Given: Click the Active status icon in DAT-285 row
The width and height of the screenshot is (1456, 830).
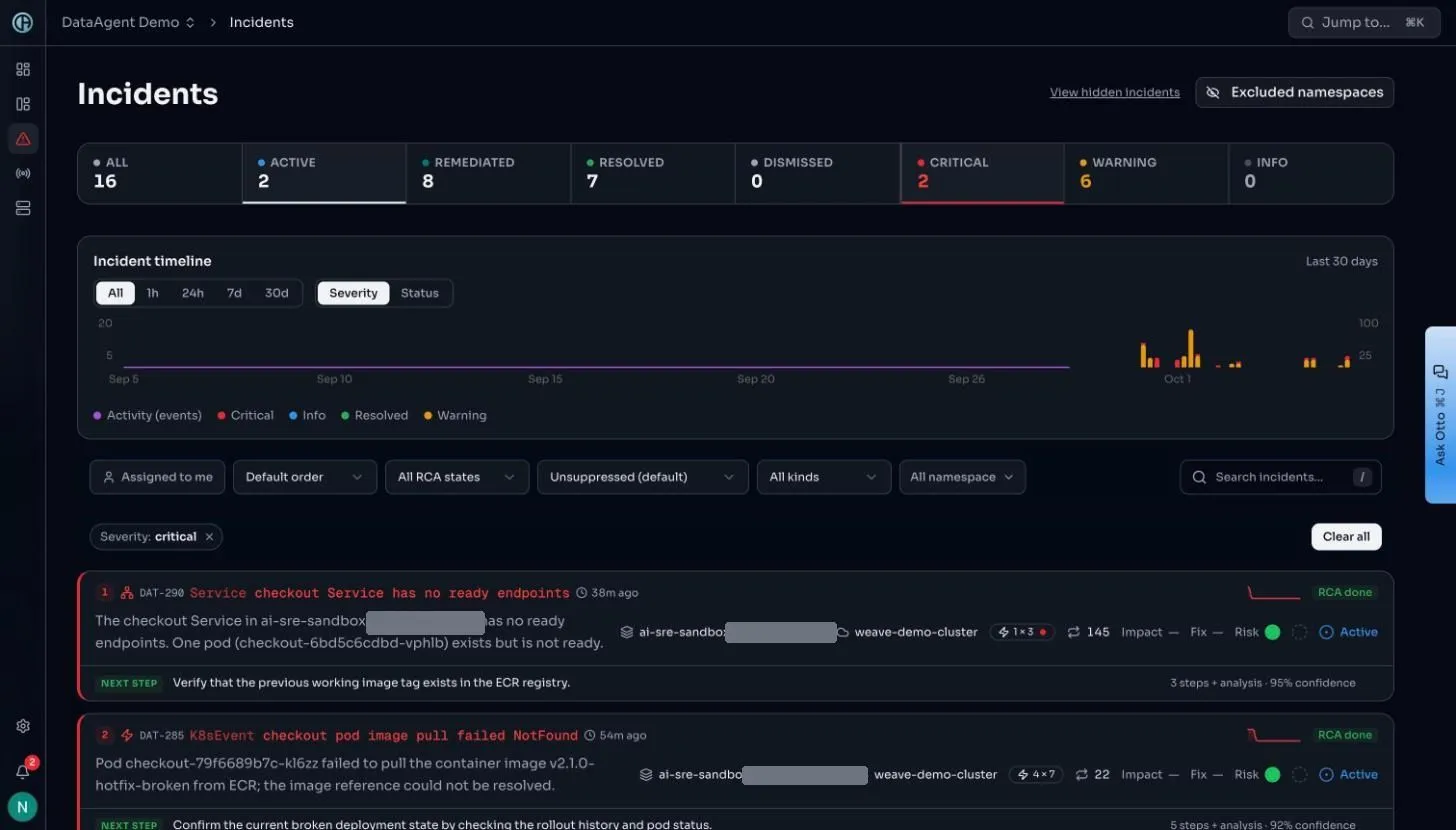Looking at the screenshot, I should (1327, 774).
